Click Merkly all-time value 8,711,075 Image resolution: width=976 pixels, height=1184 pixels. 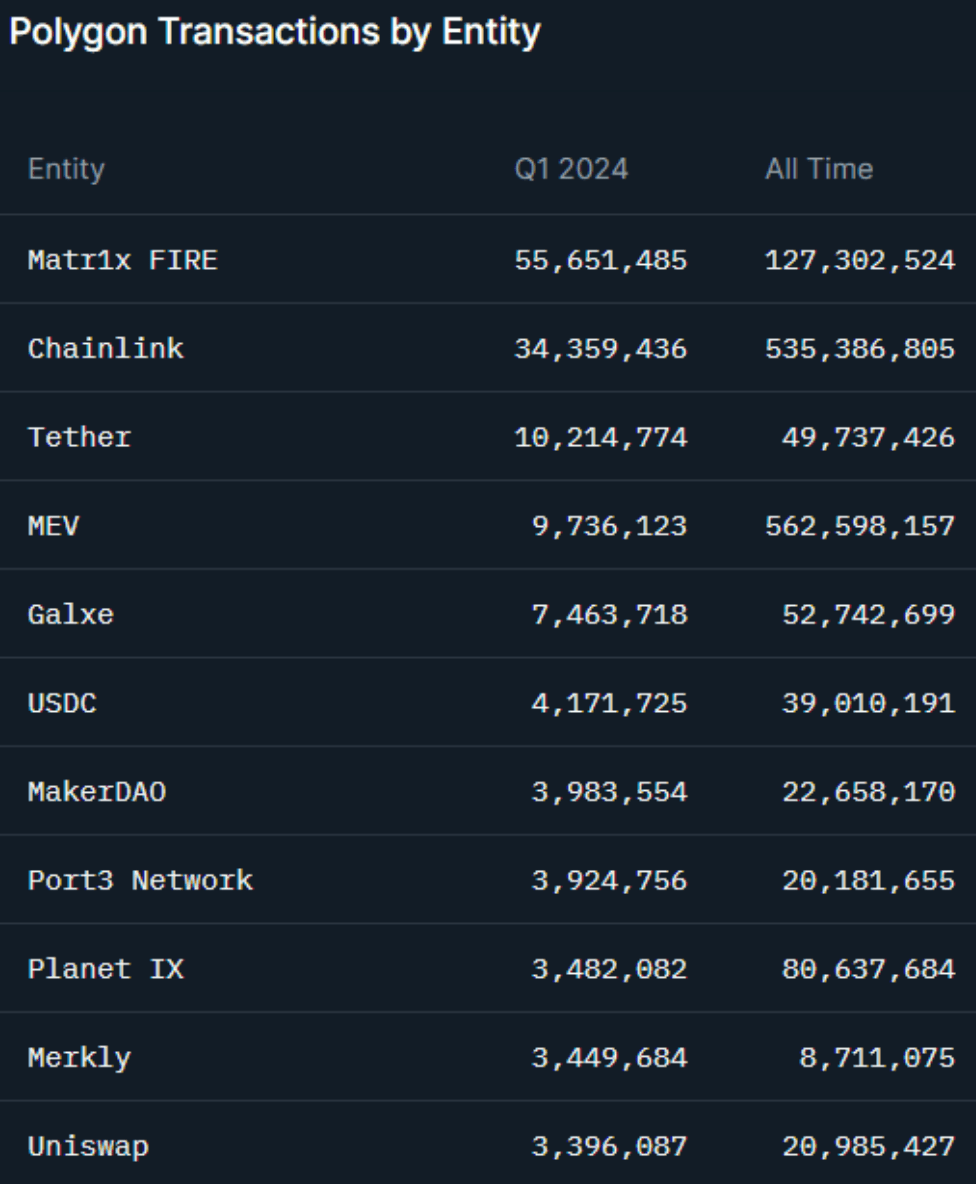876,1058
